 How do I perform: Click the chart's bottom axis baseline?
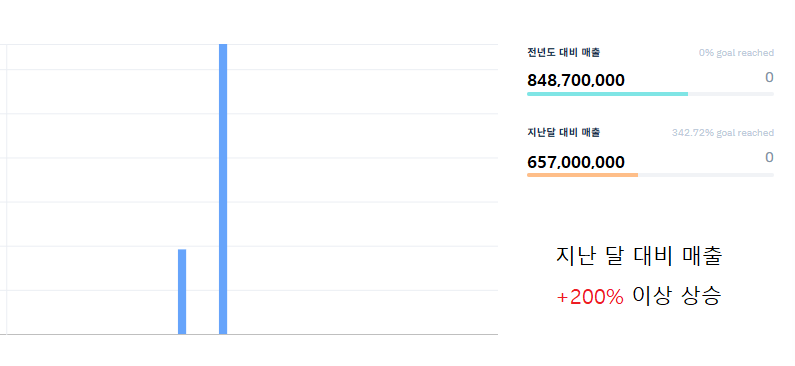[x=249, y=335]
